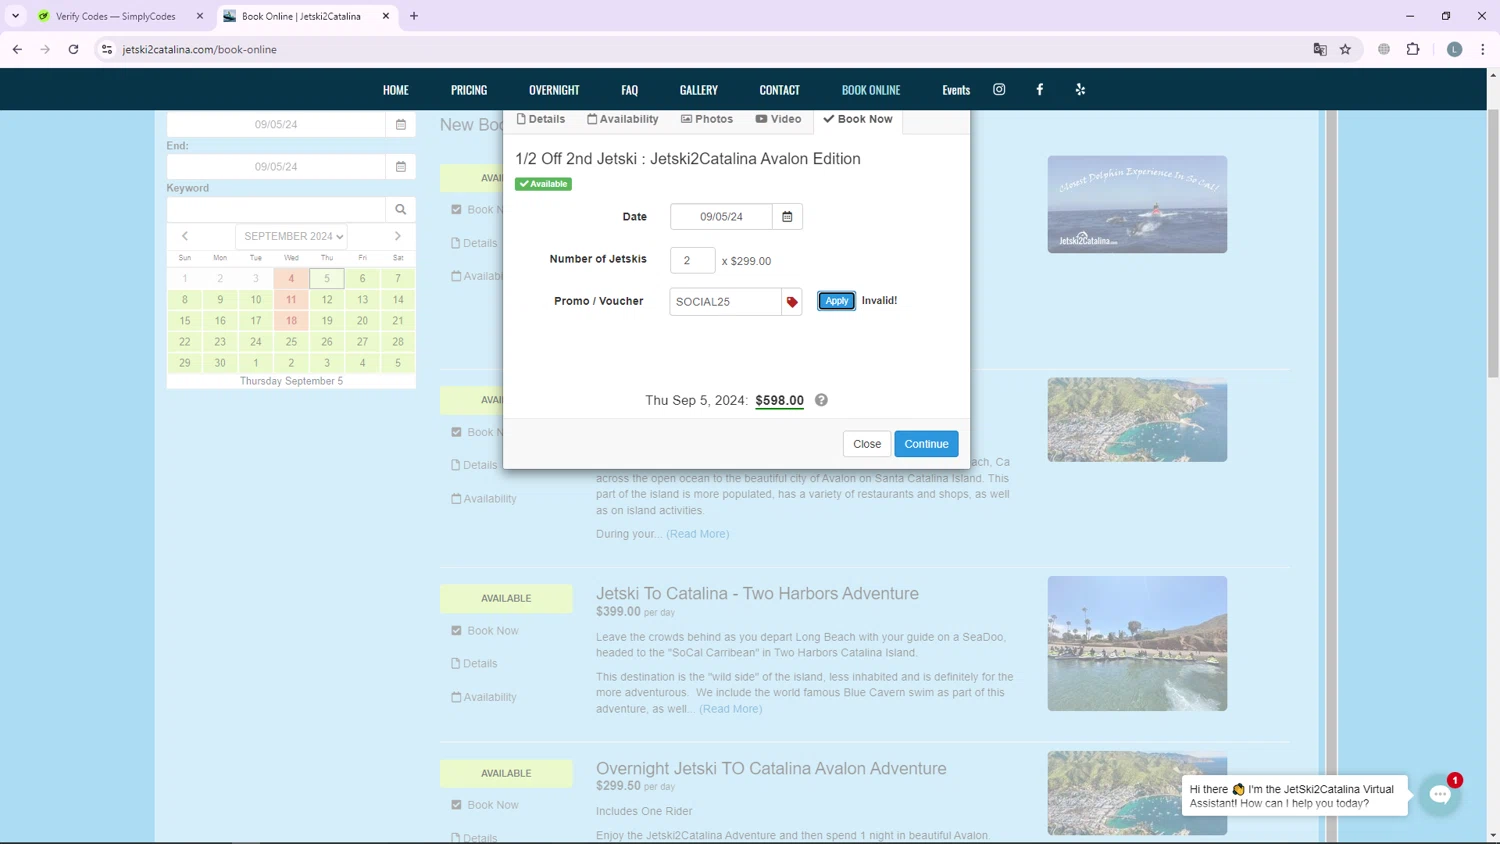The height and width of the screenshot is (844, 1500).
Task: Open the GALLERY menu item
Action: 699,90
